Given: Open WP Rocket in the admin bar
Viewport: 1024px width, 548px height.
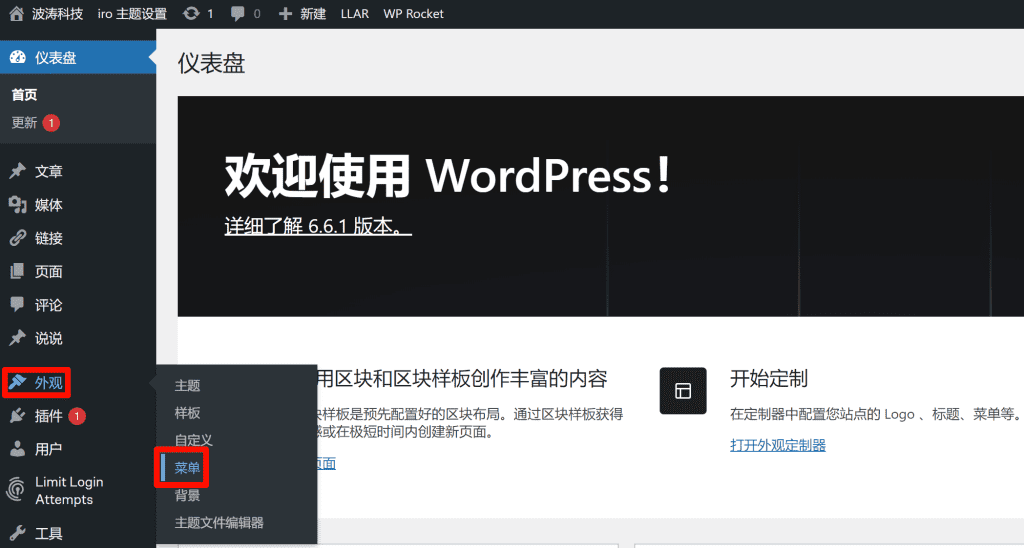Looking at the screenshot, I should pos(413,14).
